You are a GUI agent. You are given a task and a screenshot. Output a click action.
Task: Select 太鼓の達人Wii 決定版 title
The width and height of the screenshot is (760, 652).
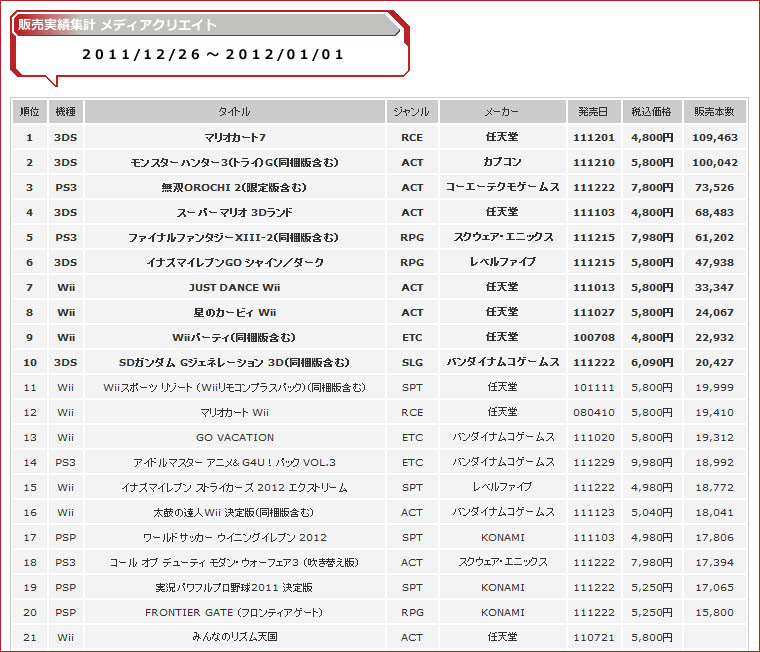coord(235,512)
